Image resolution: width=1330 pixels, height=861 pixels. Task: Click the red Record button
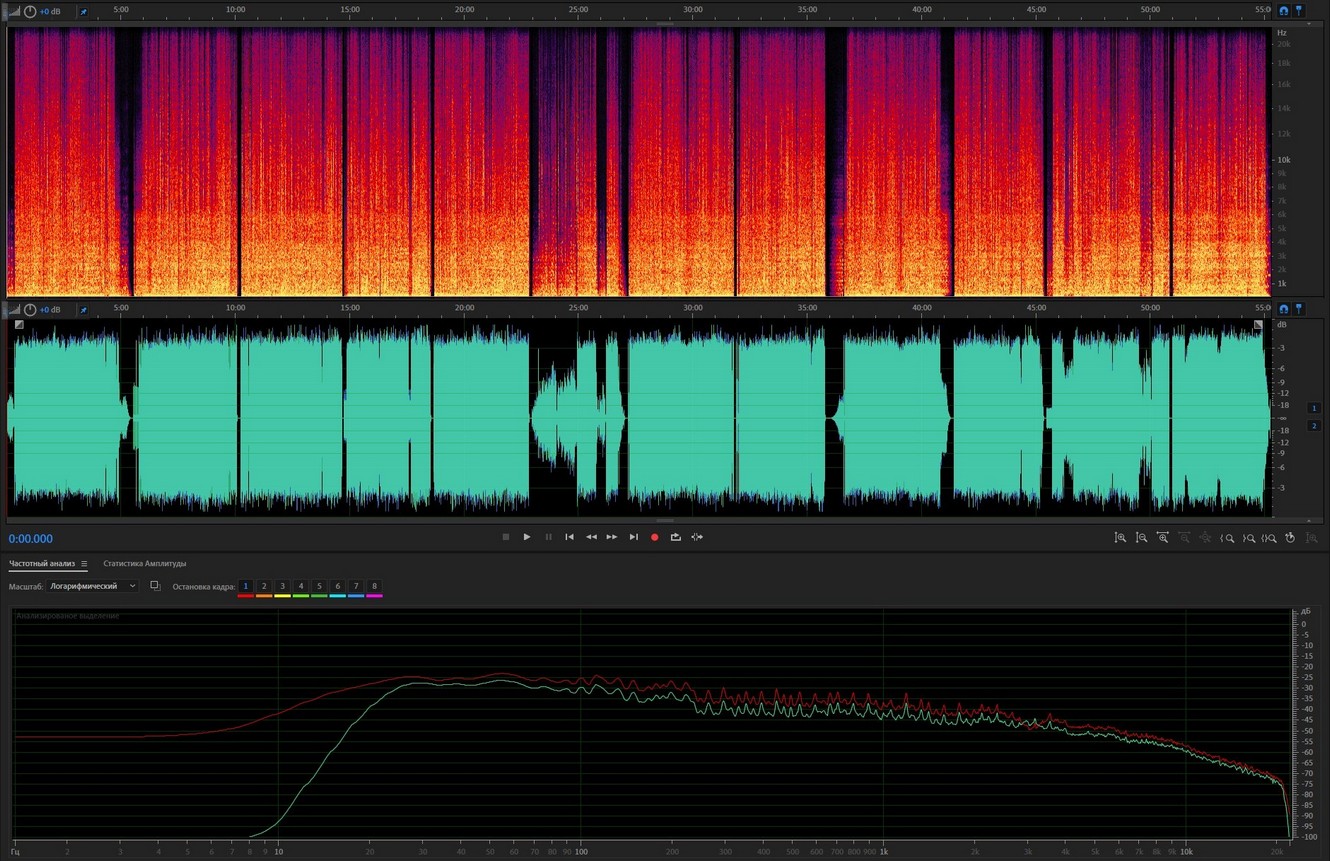click(x=655, y=537)
